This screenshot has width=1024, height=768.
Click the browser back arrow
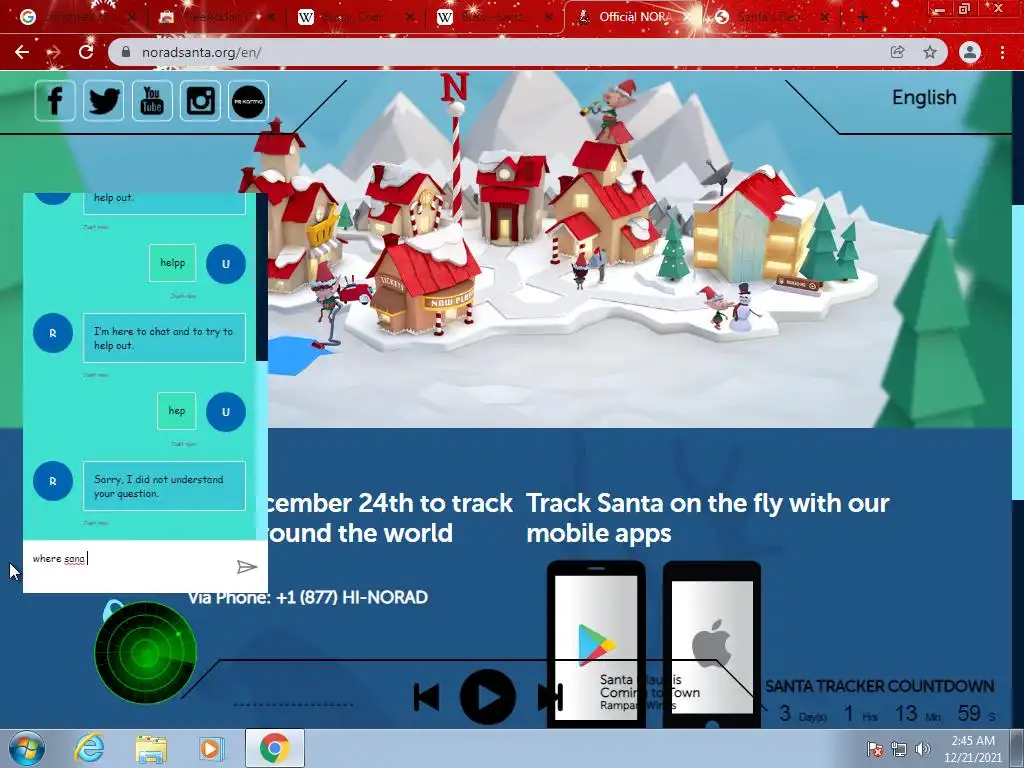point(22,52)
